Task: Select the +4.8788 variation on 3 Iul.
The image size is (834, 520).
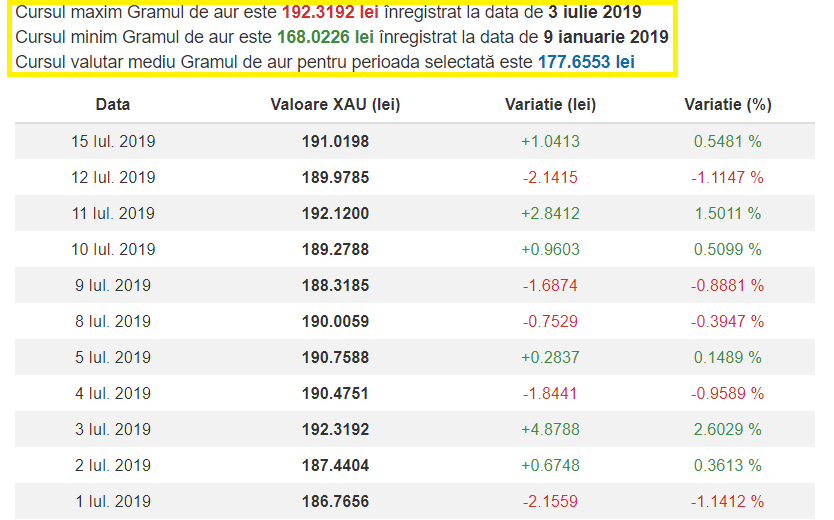Action: coord(550,429)
